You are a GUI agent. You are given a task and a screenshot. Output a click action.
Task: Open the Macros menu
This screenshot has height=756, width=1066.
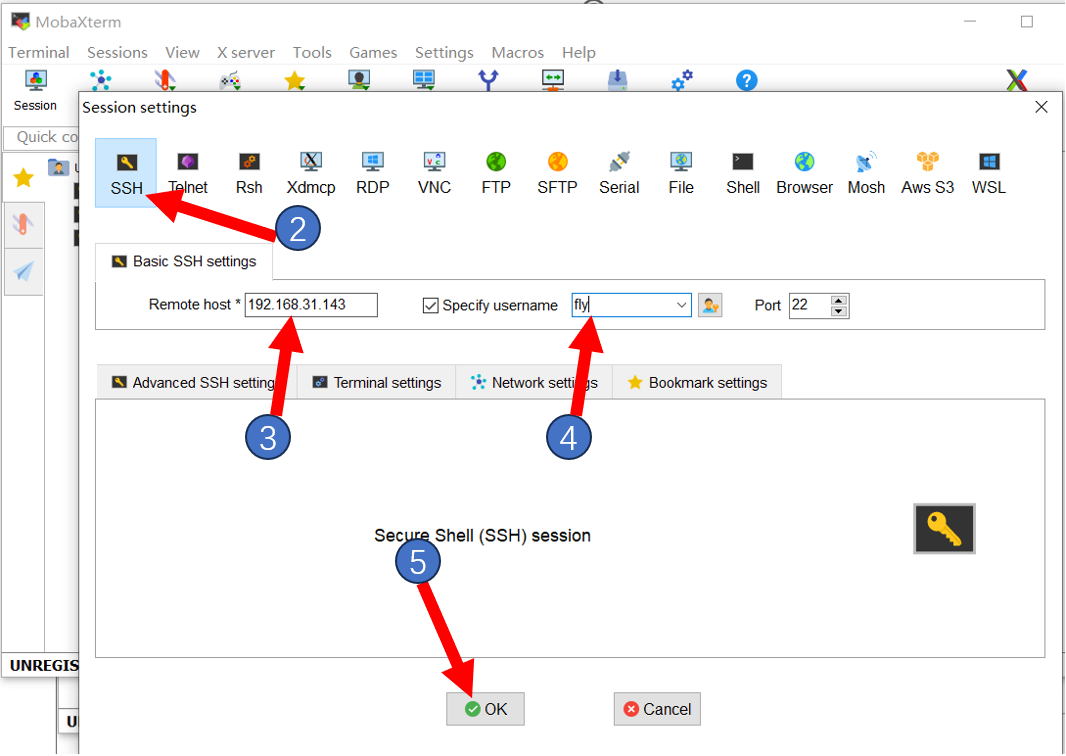[517, 53]
